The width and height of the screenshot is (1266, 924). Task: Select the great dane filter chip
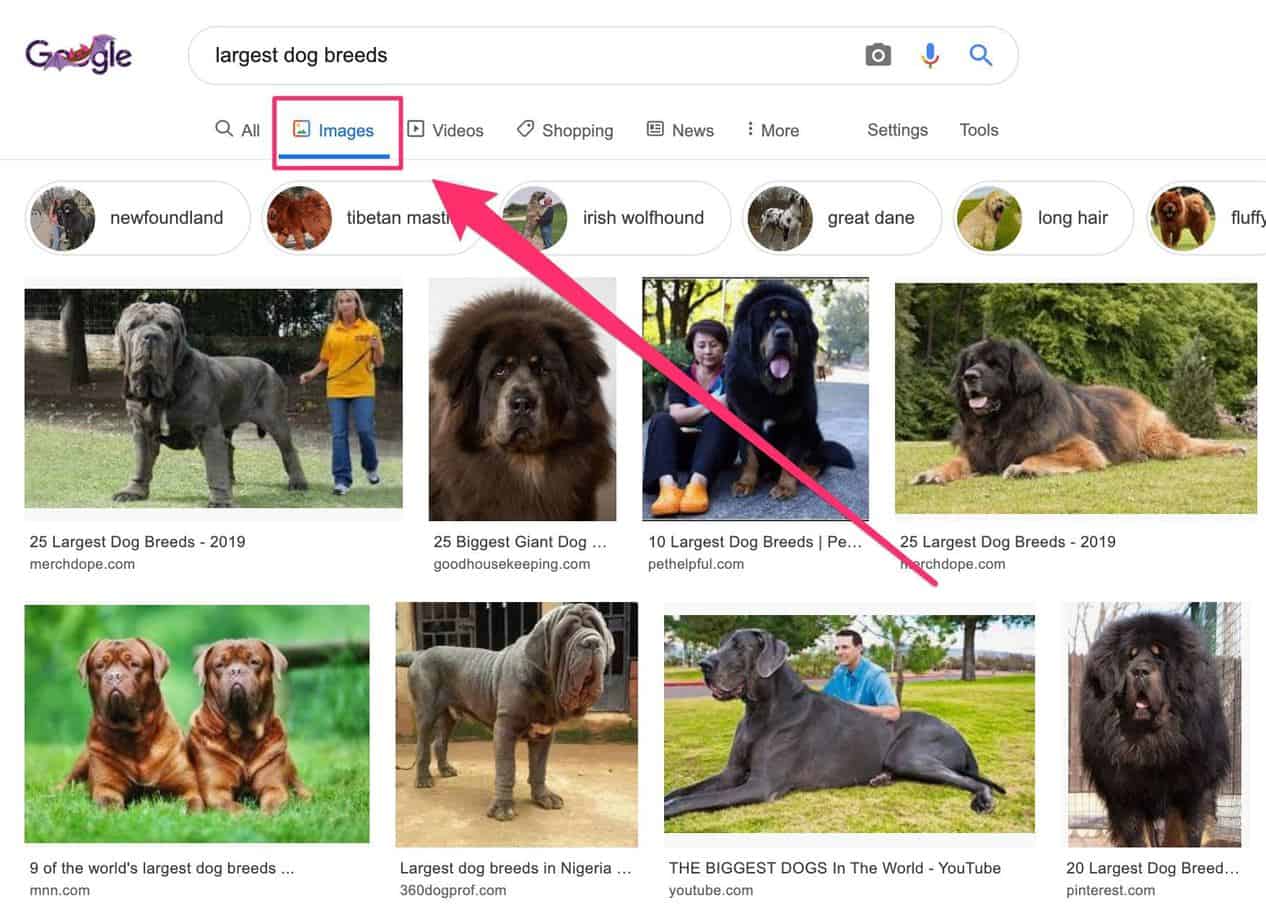coord(842,217)
